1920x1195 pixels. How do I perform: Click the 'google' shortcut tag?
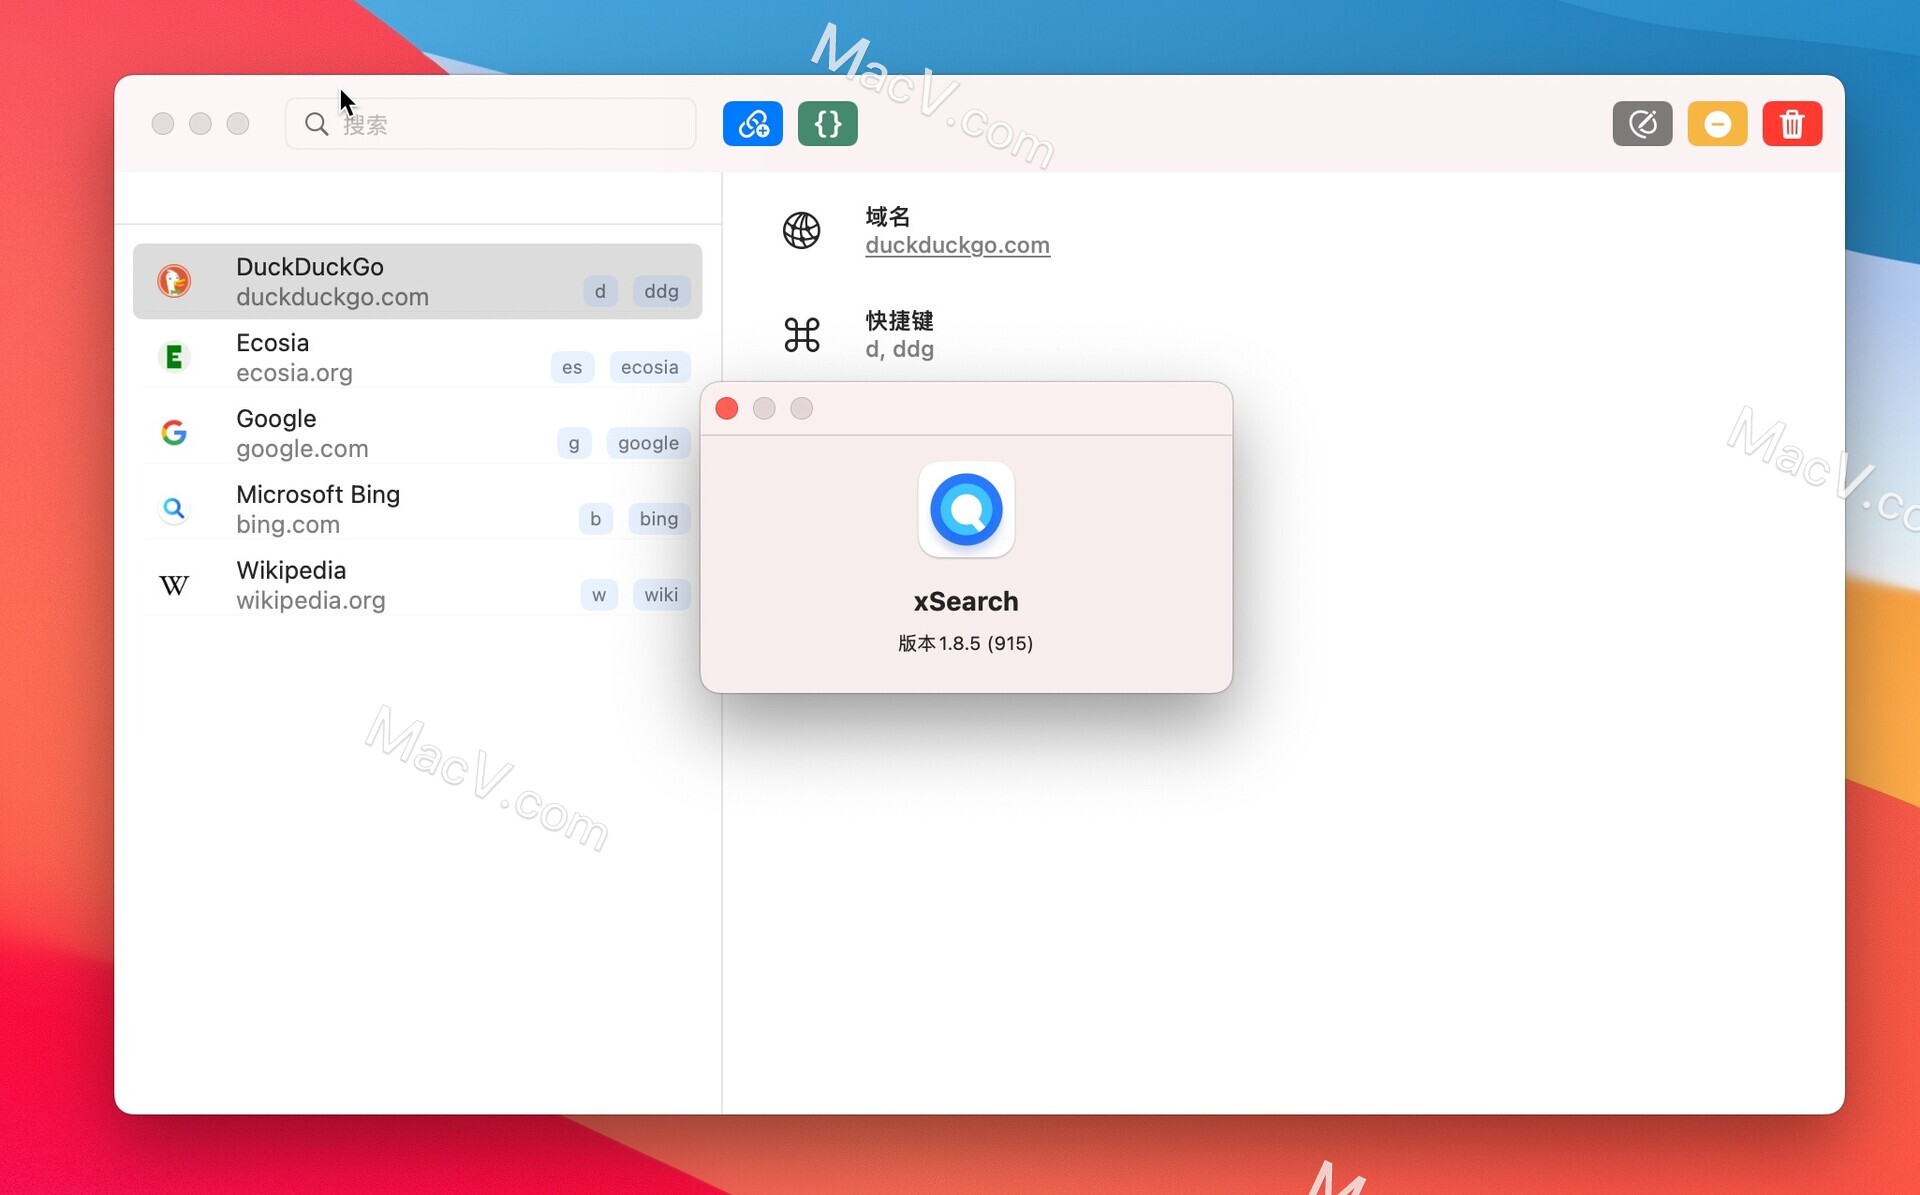click(x=648, y=443)
